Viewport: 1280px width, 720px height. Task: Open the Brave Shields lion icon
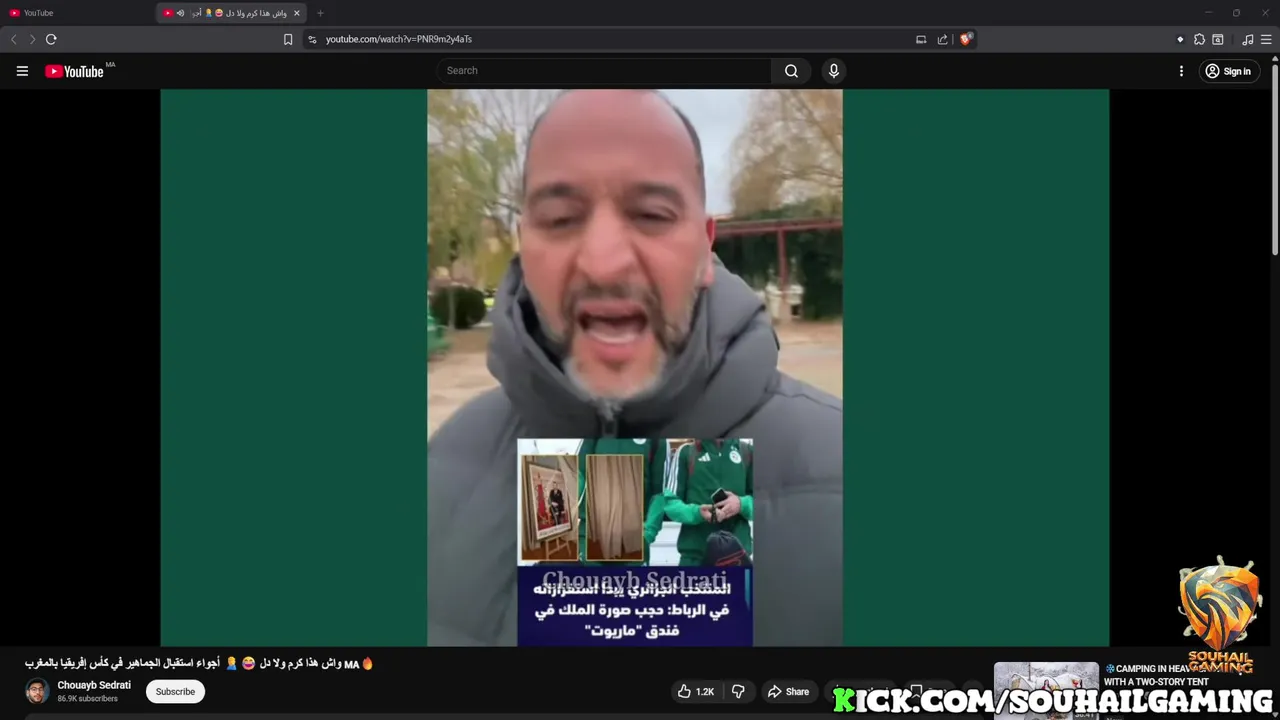(x=965, y=39)
